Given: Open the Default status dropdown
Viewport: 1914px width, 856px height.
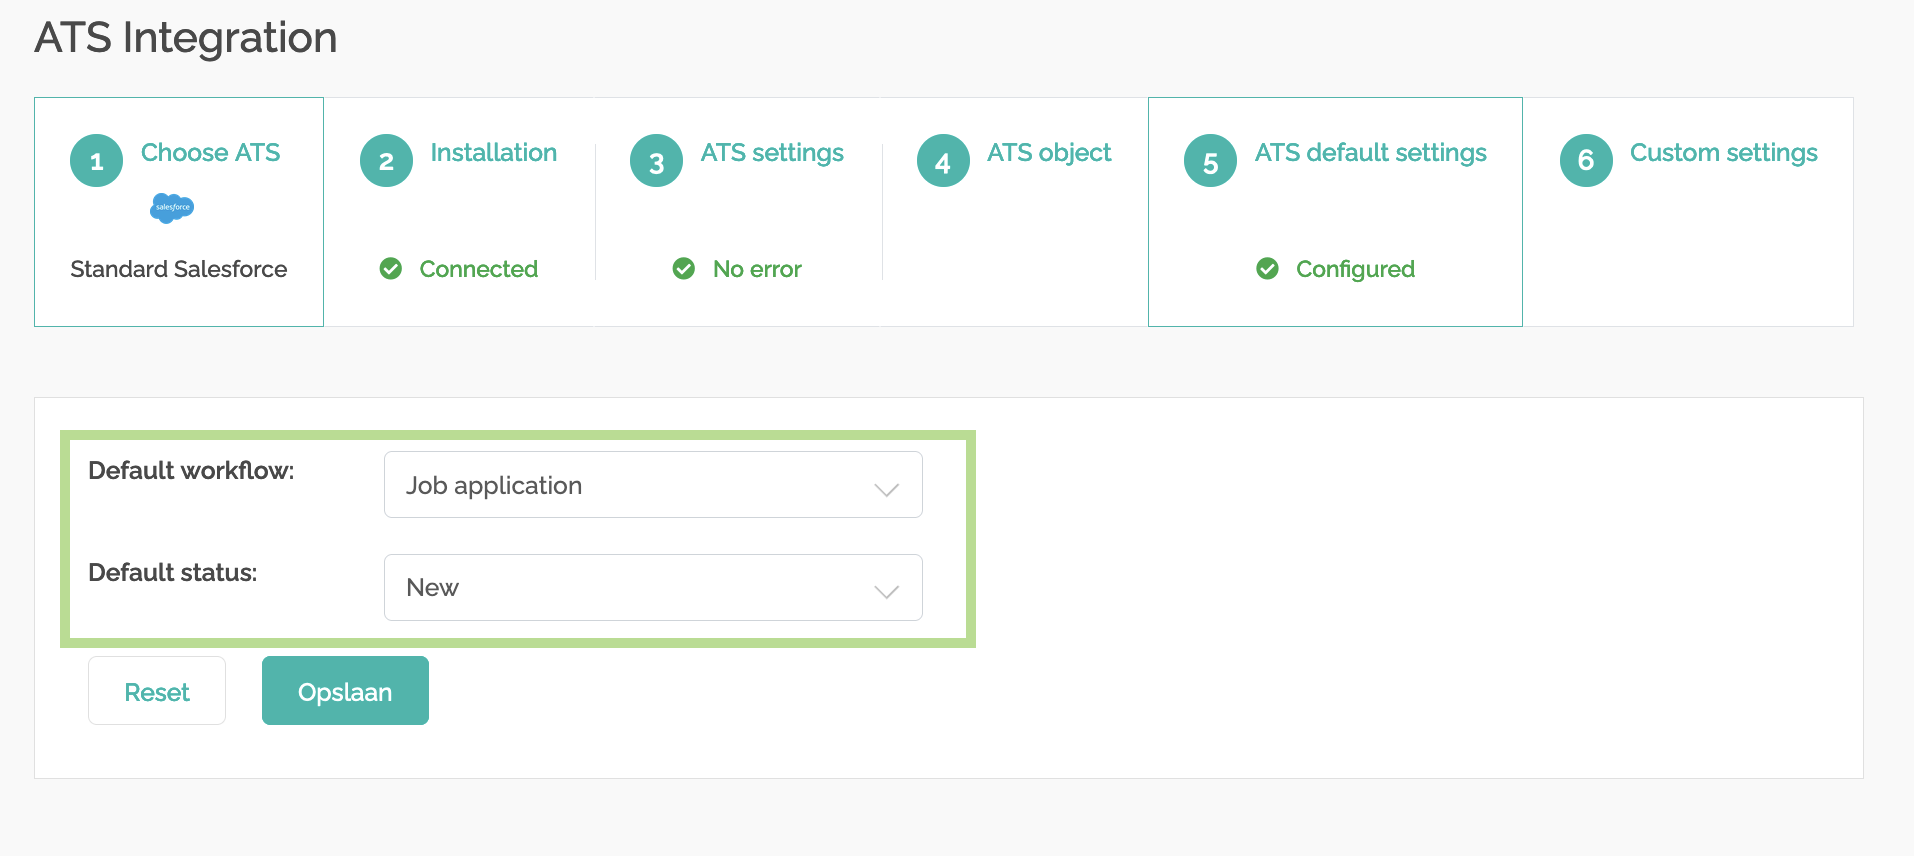Looking at the screenshot, I should [653, 588].
